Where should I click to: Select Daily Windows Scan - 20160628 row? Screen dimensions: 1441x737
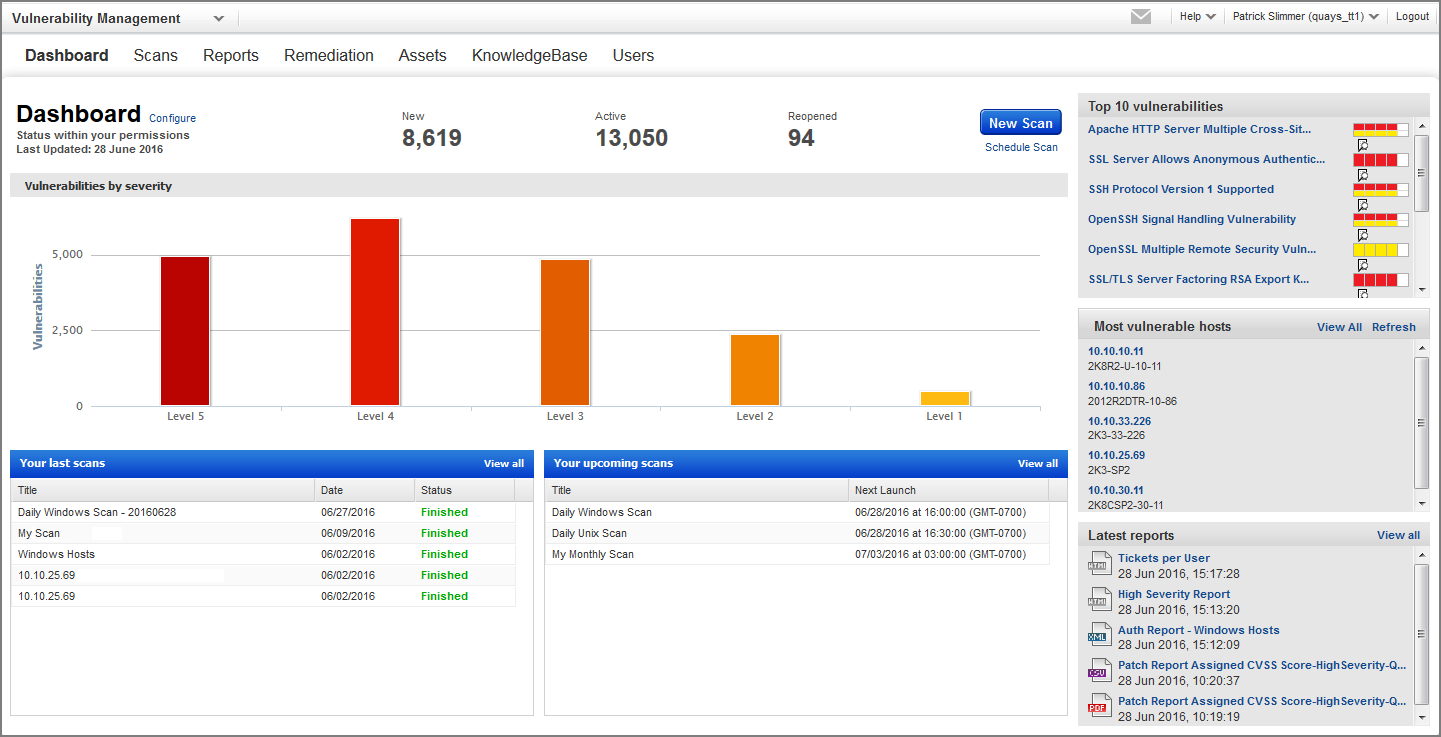click(x=264, y=512)
